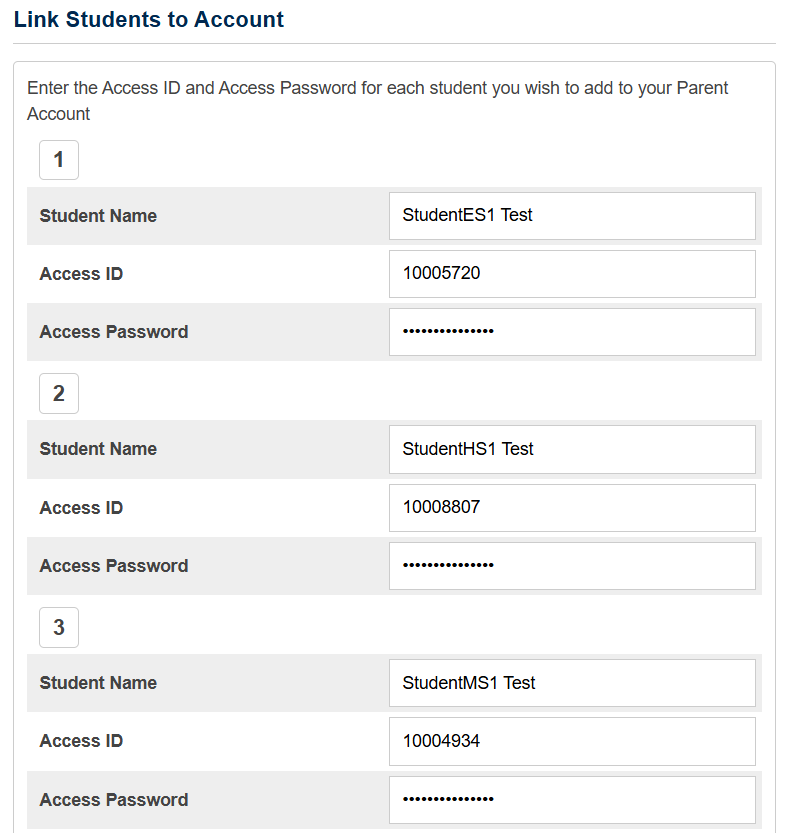This screenshot has height=833, width=788.
Task: Click the Student Name field containing StudentMS1 Test
Action: click(571, 684)
